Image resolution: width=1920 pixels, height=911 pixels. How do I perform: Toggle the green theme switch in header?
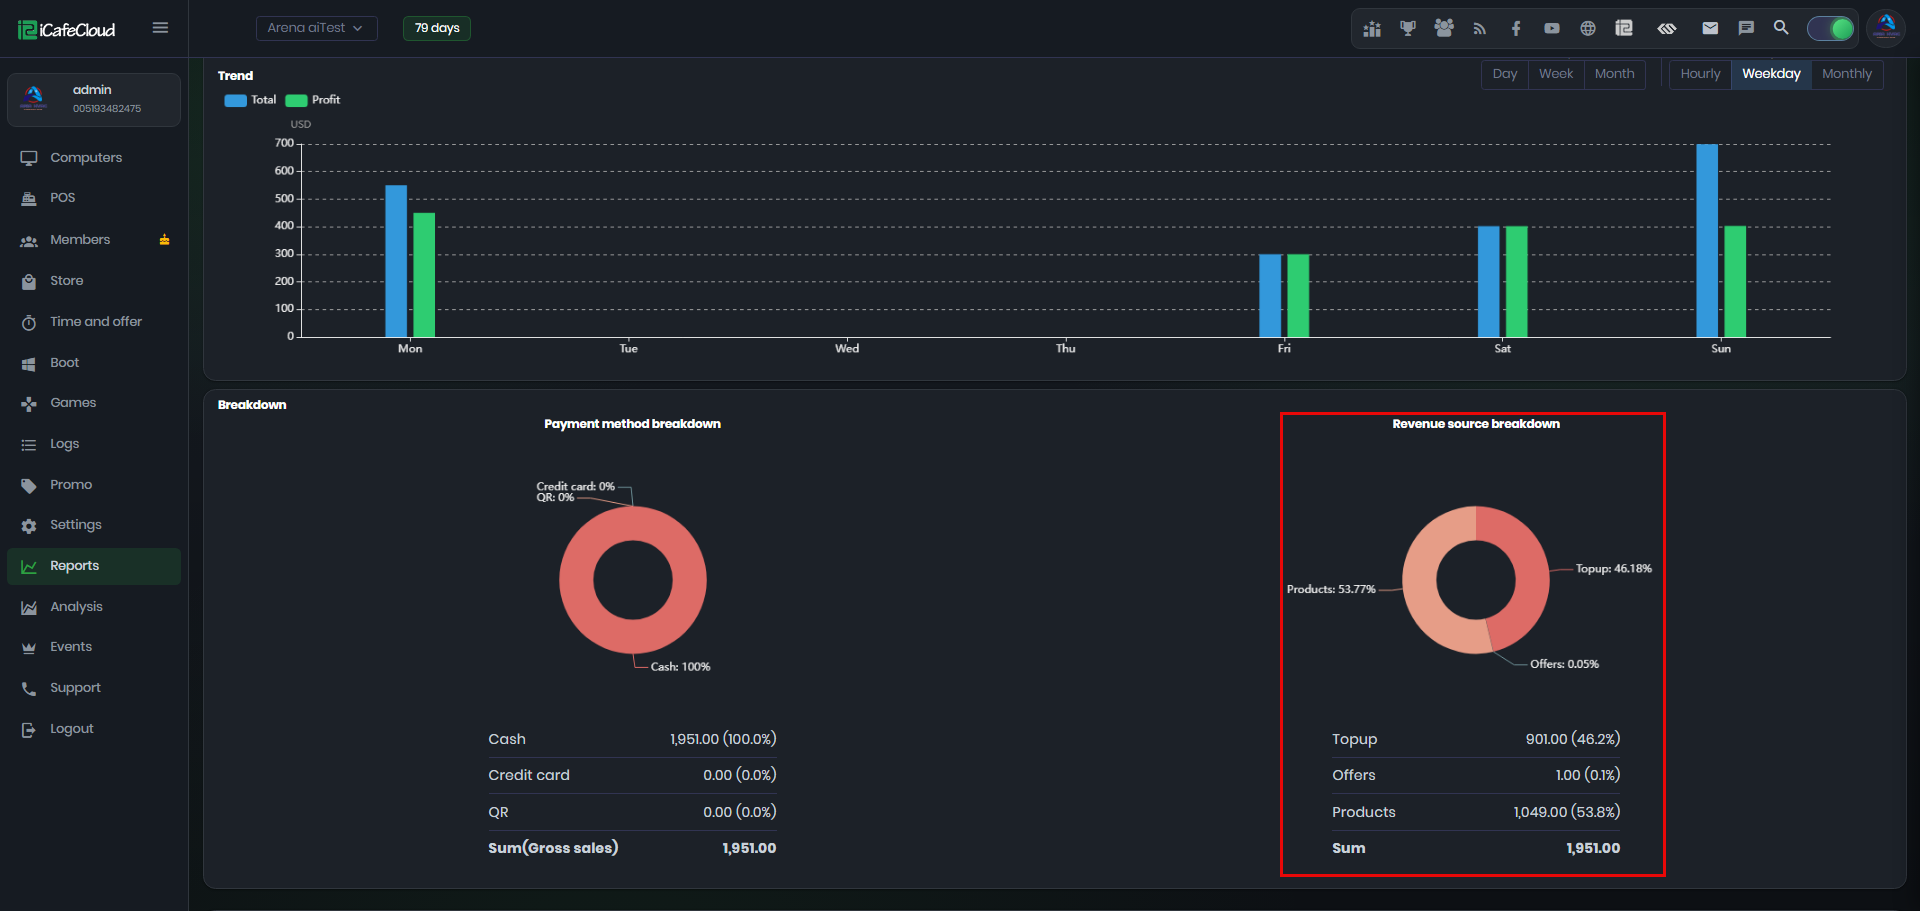coord(1831,28)
